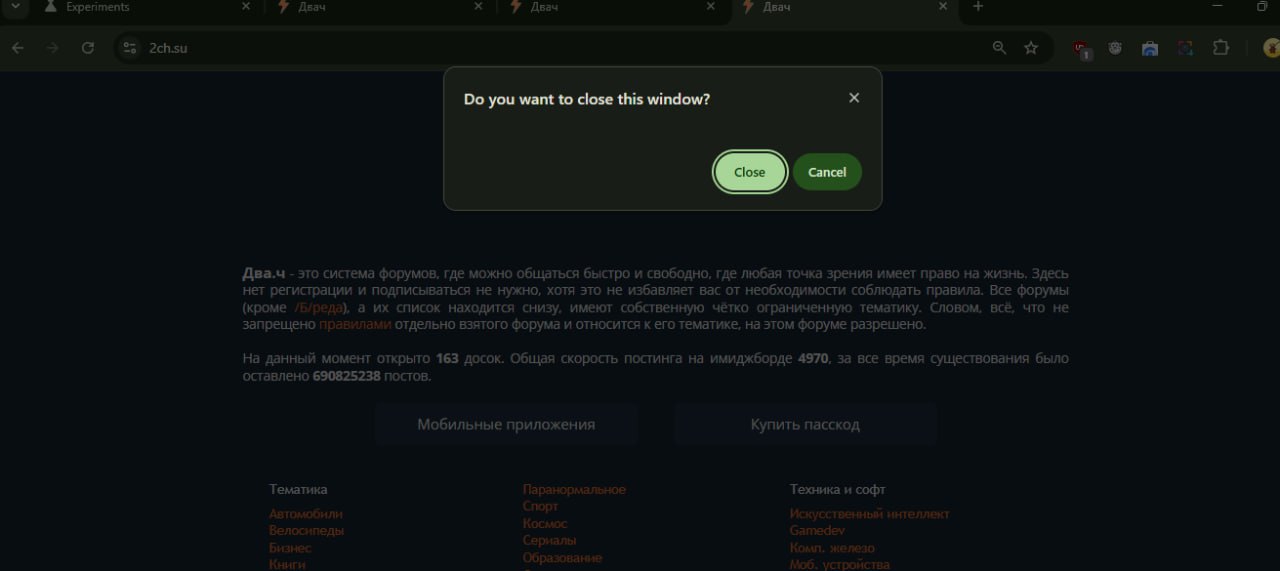This screenshot has width=1280, height=571.
Task: Open the правилами link
Action: (x=354, y=324)
